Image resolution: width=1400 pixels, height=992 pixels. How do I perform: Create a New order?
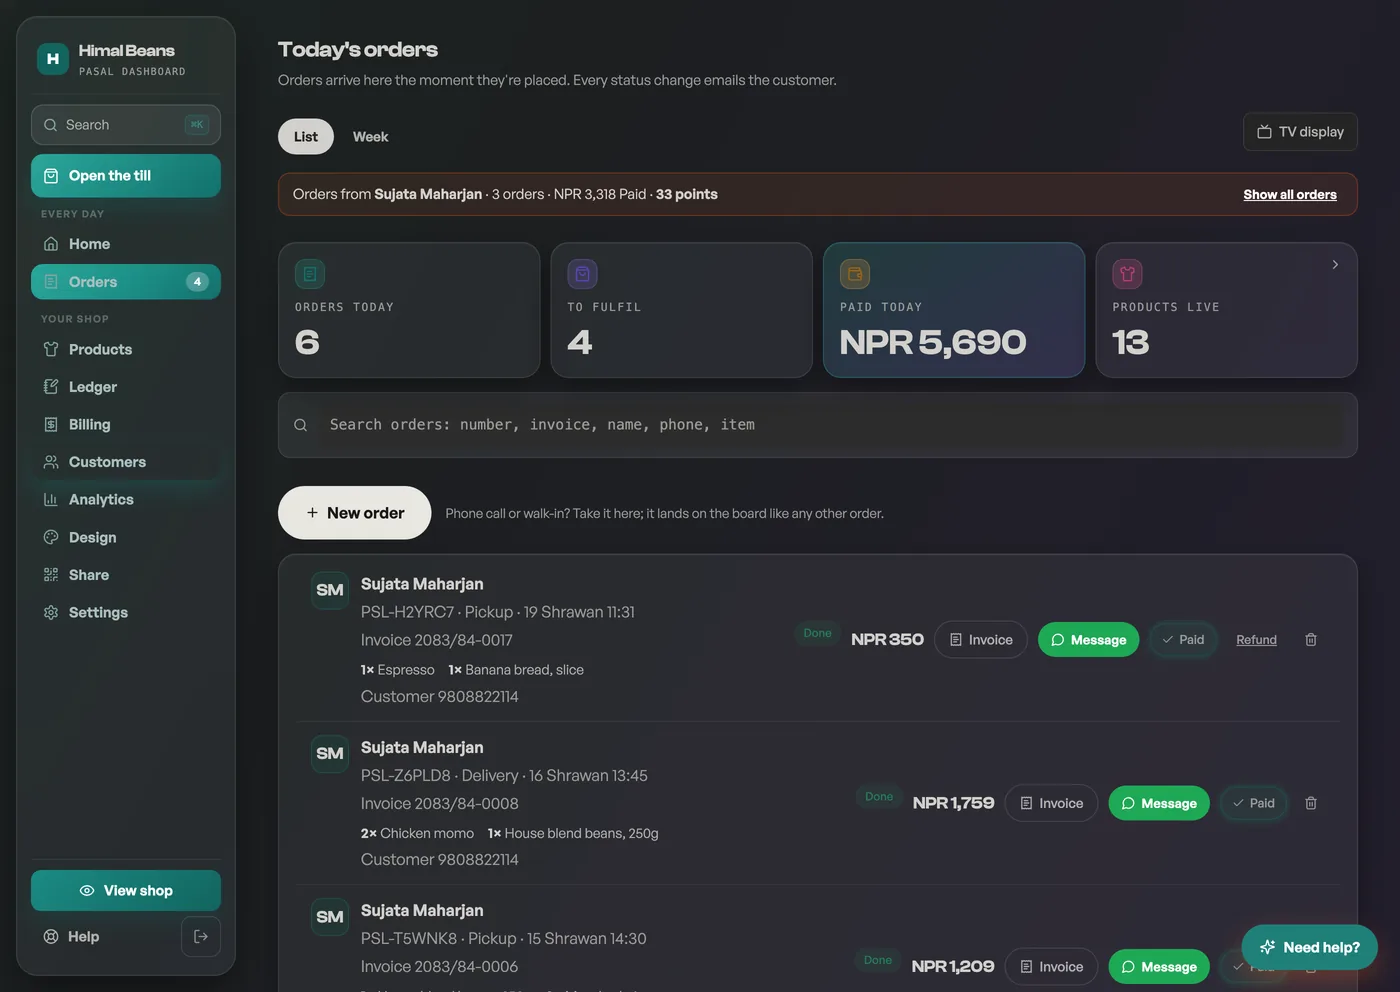[x=354, y=513]
